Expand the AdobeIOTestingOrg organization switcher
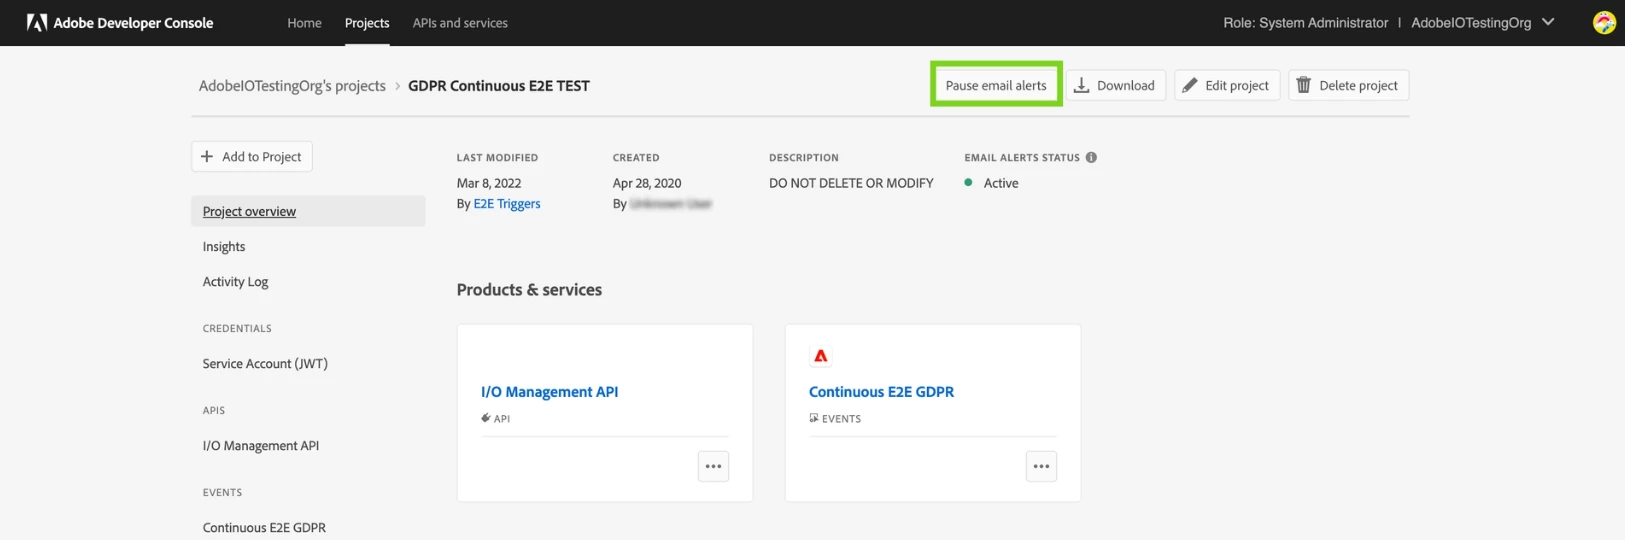1625x540 pixels. pos(1483,22)
